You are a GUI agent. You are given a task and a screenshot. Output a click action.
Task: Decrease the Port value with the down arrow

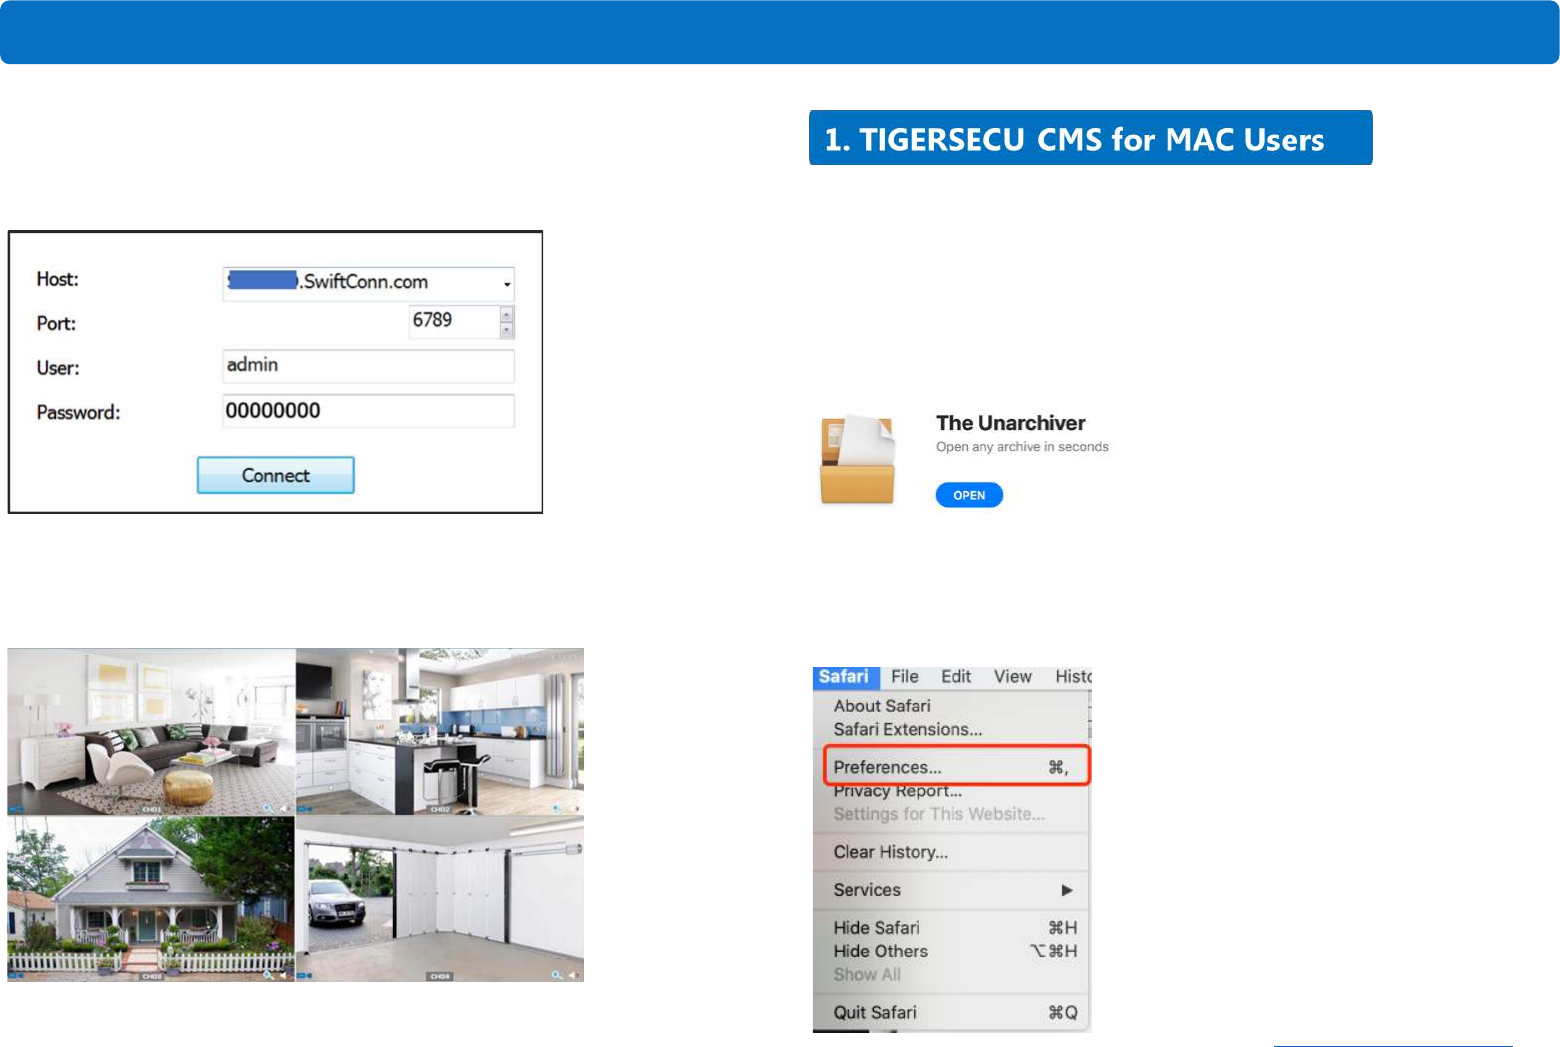point(507,330)
